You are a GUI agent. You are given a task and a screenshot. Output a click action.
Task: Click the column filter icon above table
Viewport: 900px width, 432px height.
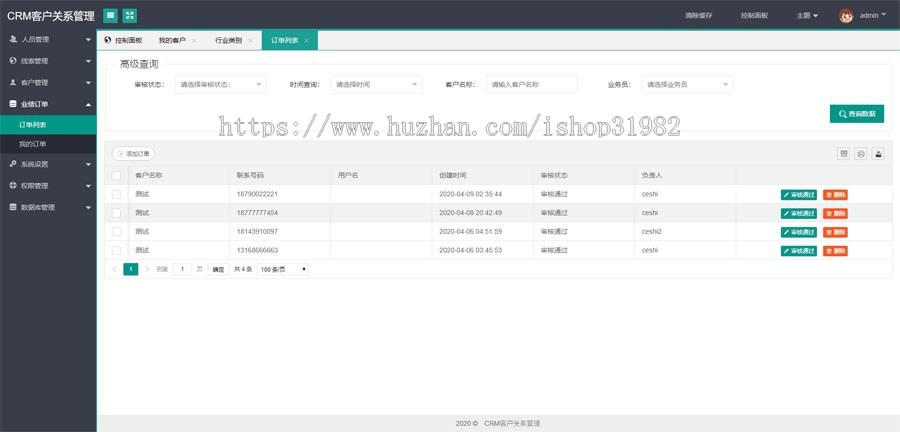click(x=843, y=154)
